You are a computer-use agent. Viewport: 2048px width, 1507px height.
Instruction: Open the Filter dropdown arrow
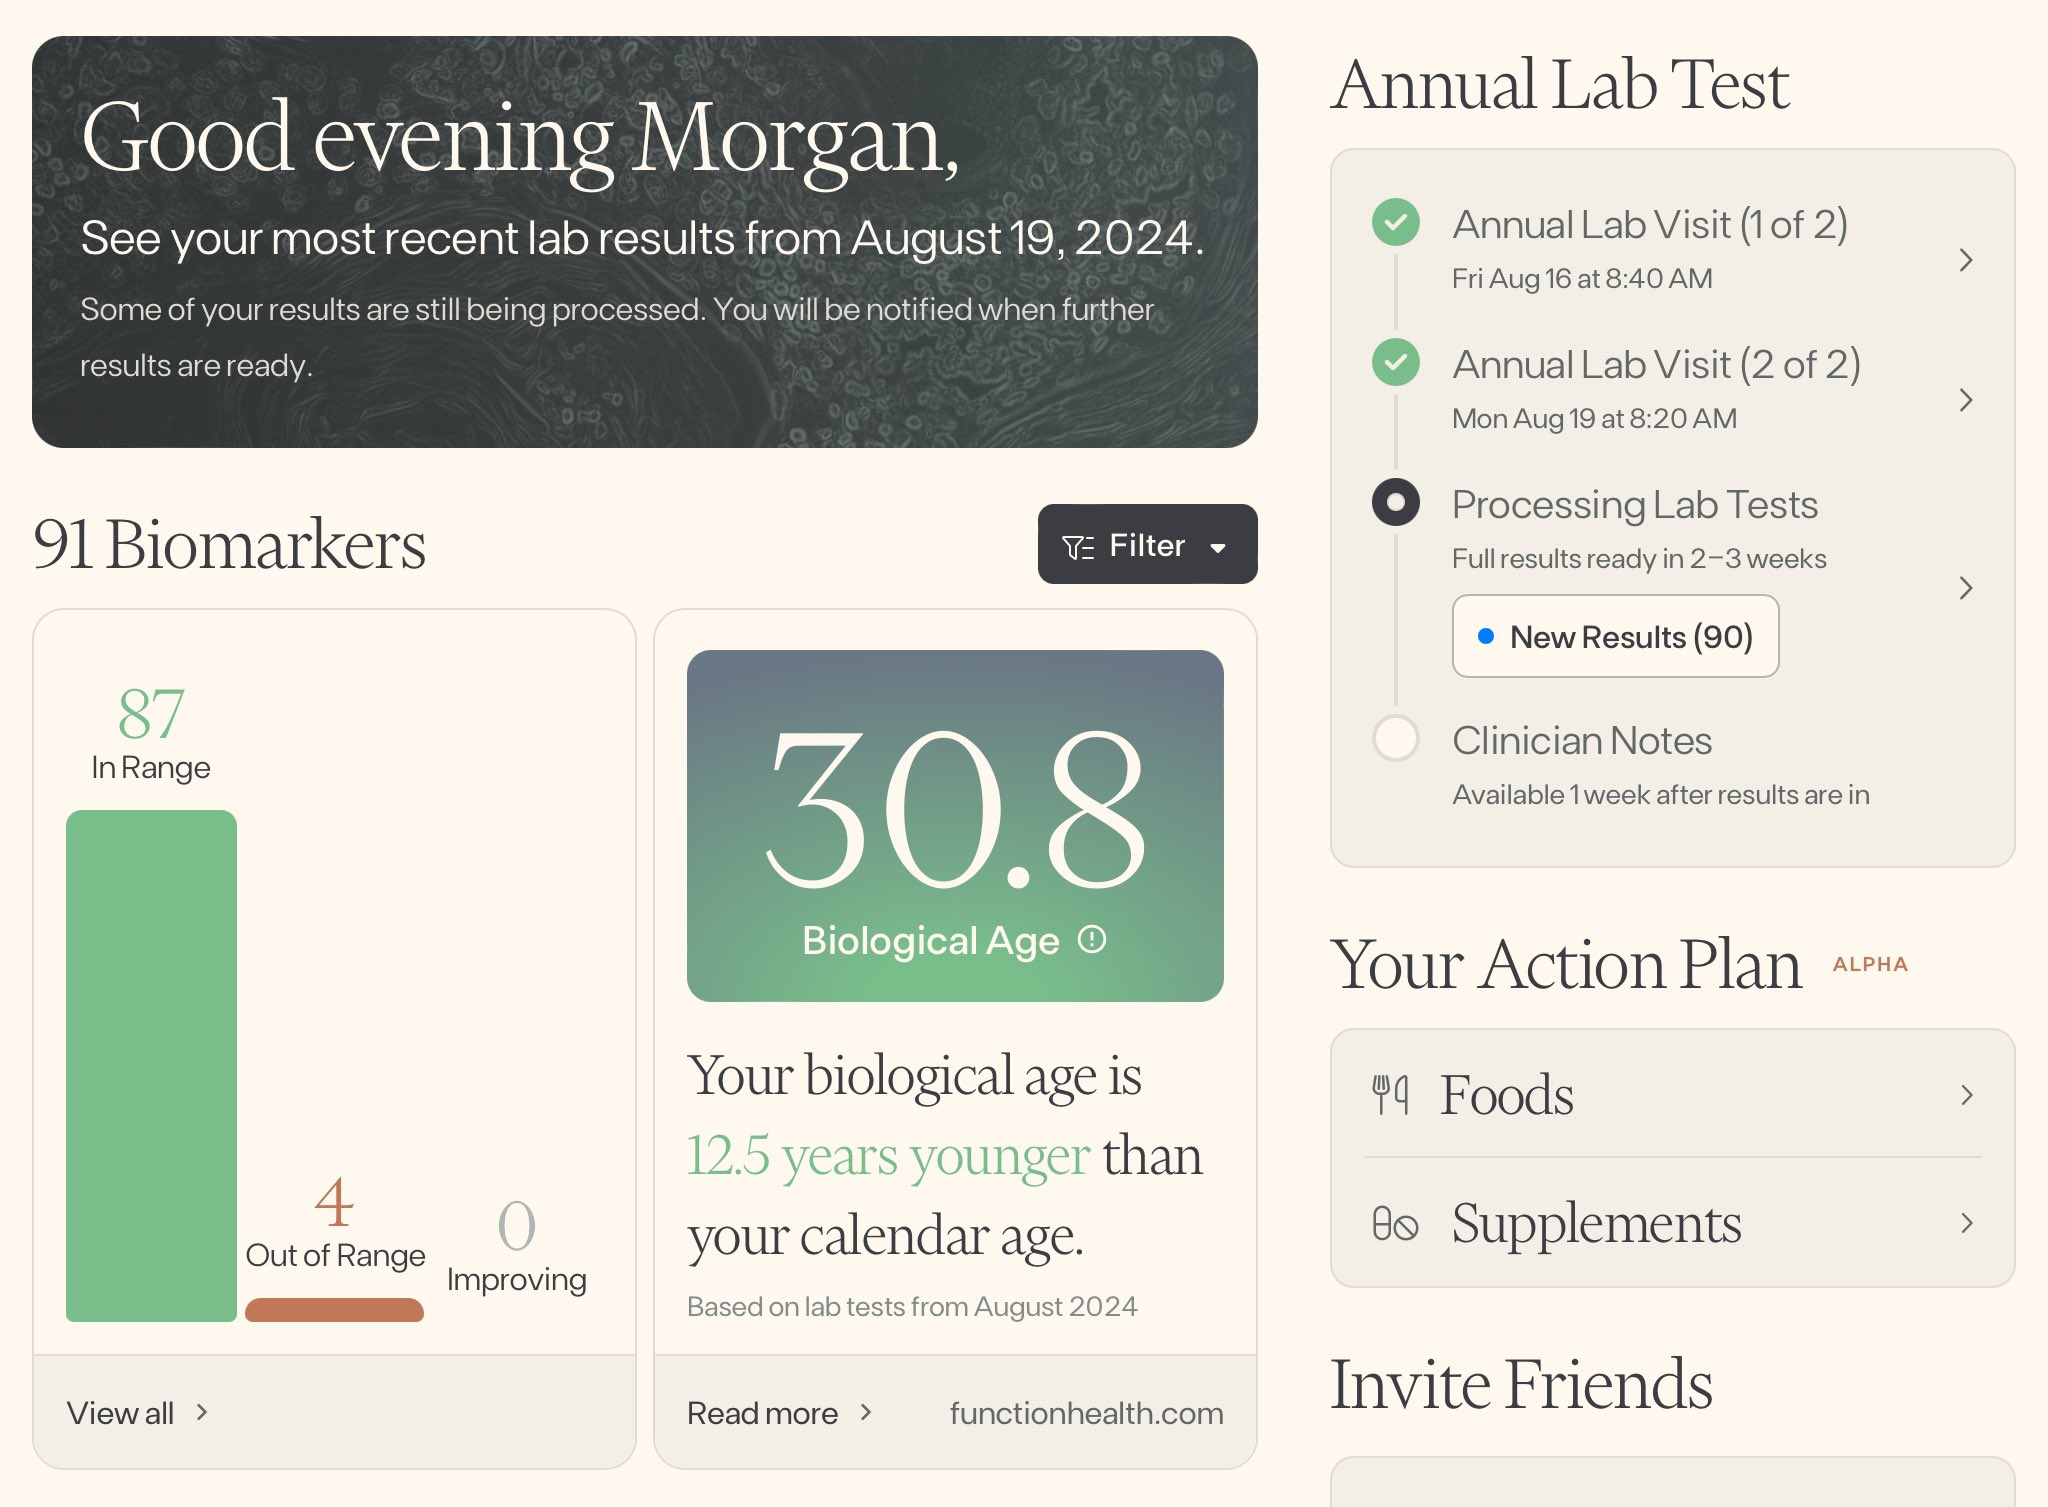tap(1218, 548)
